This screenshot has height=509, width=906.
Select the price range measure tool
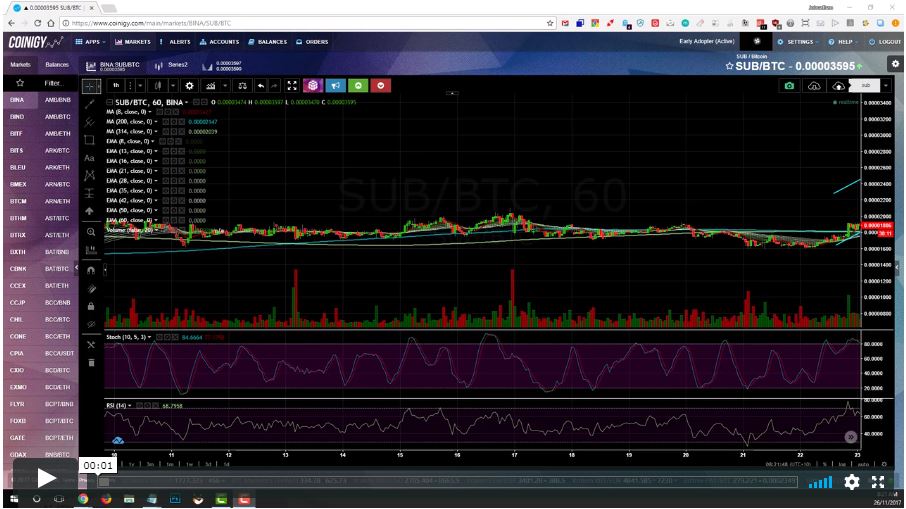pos(90,194)
